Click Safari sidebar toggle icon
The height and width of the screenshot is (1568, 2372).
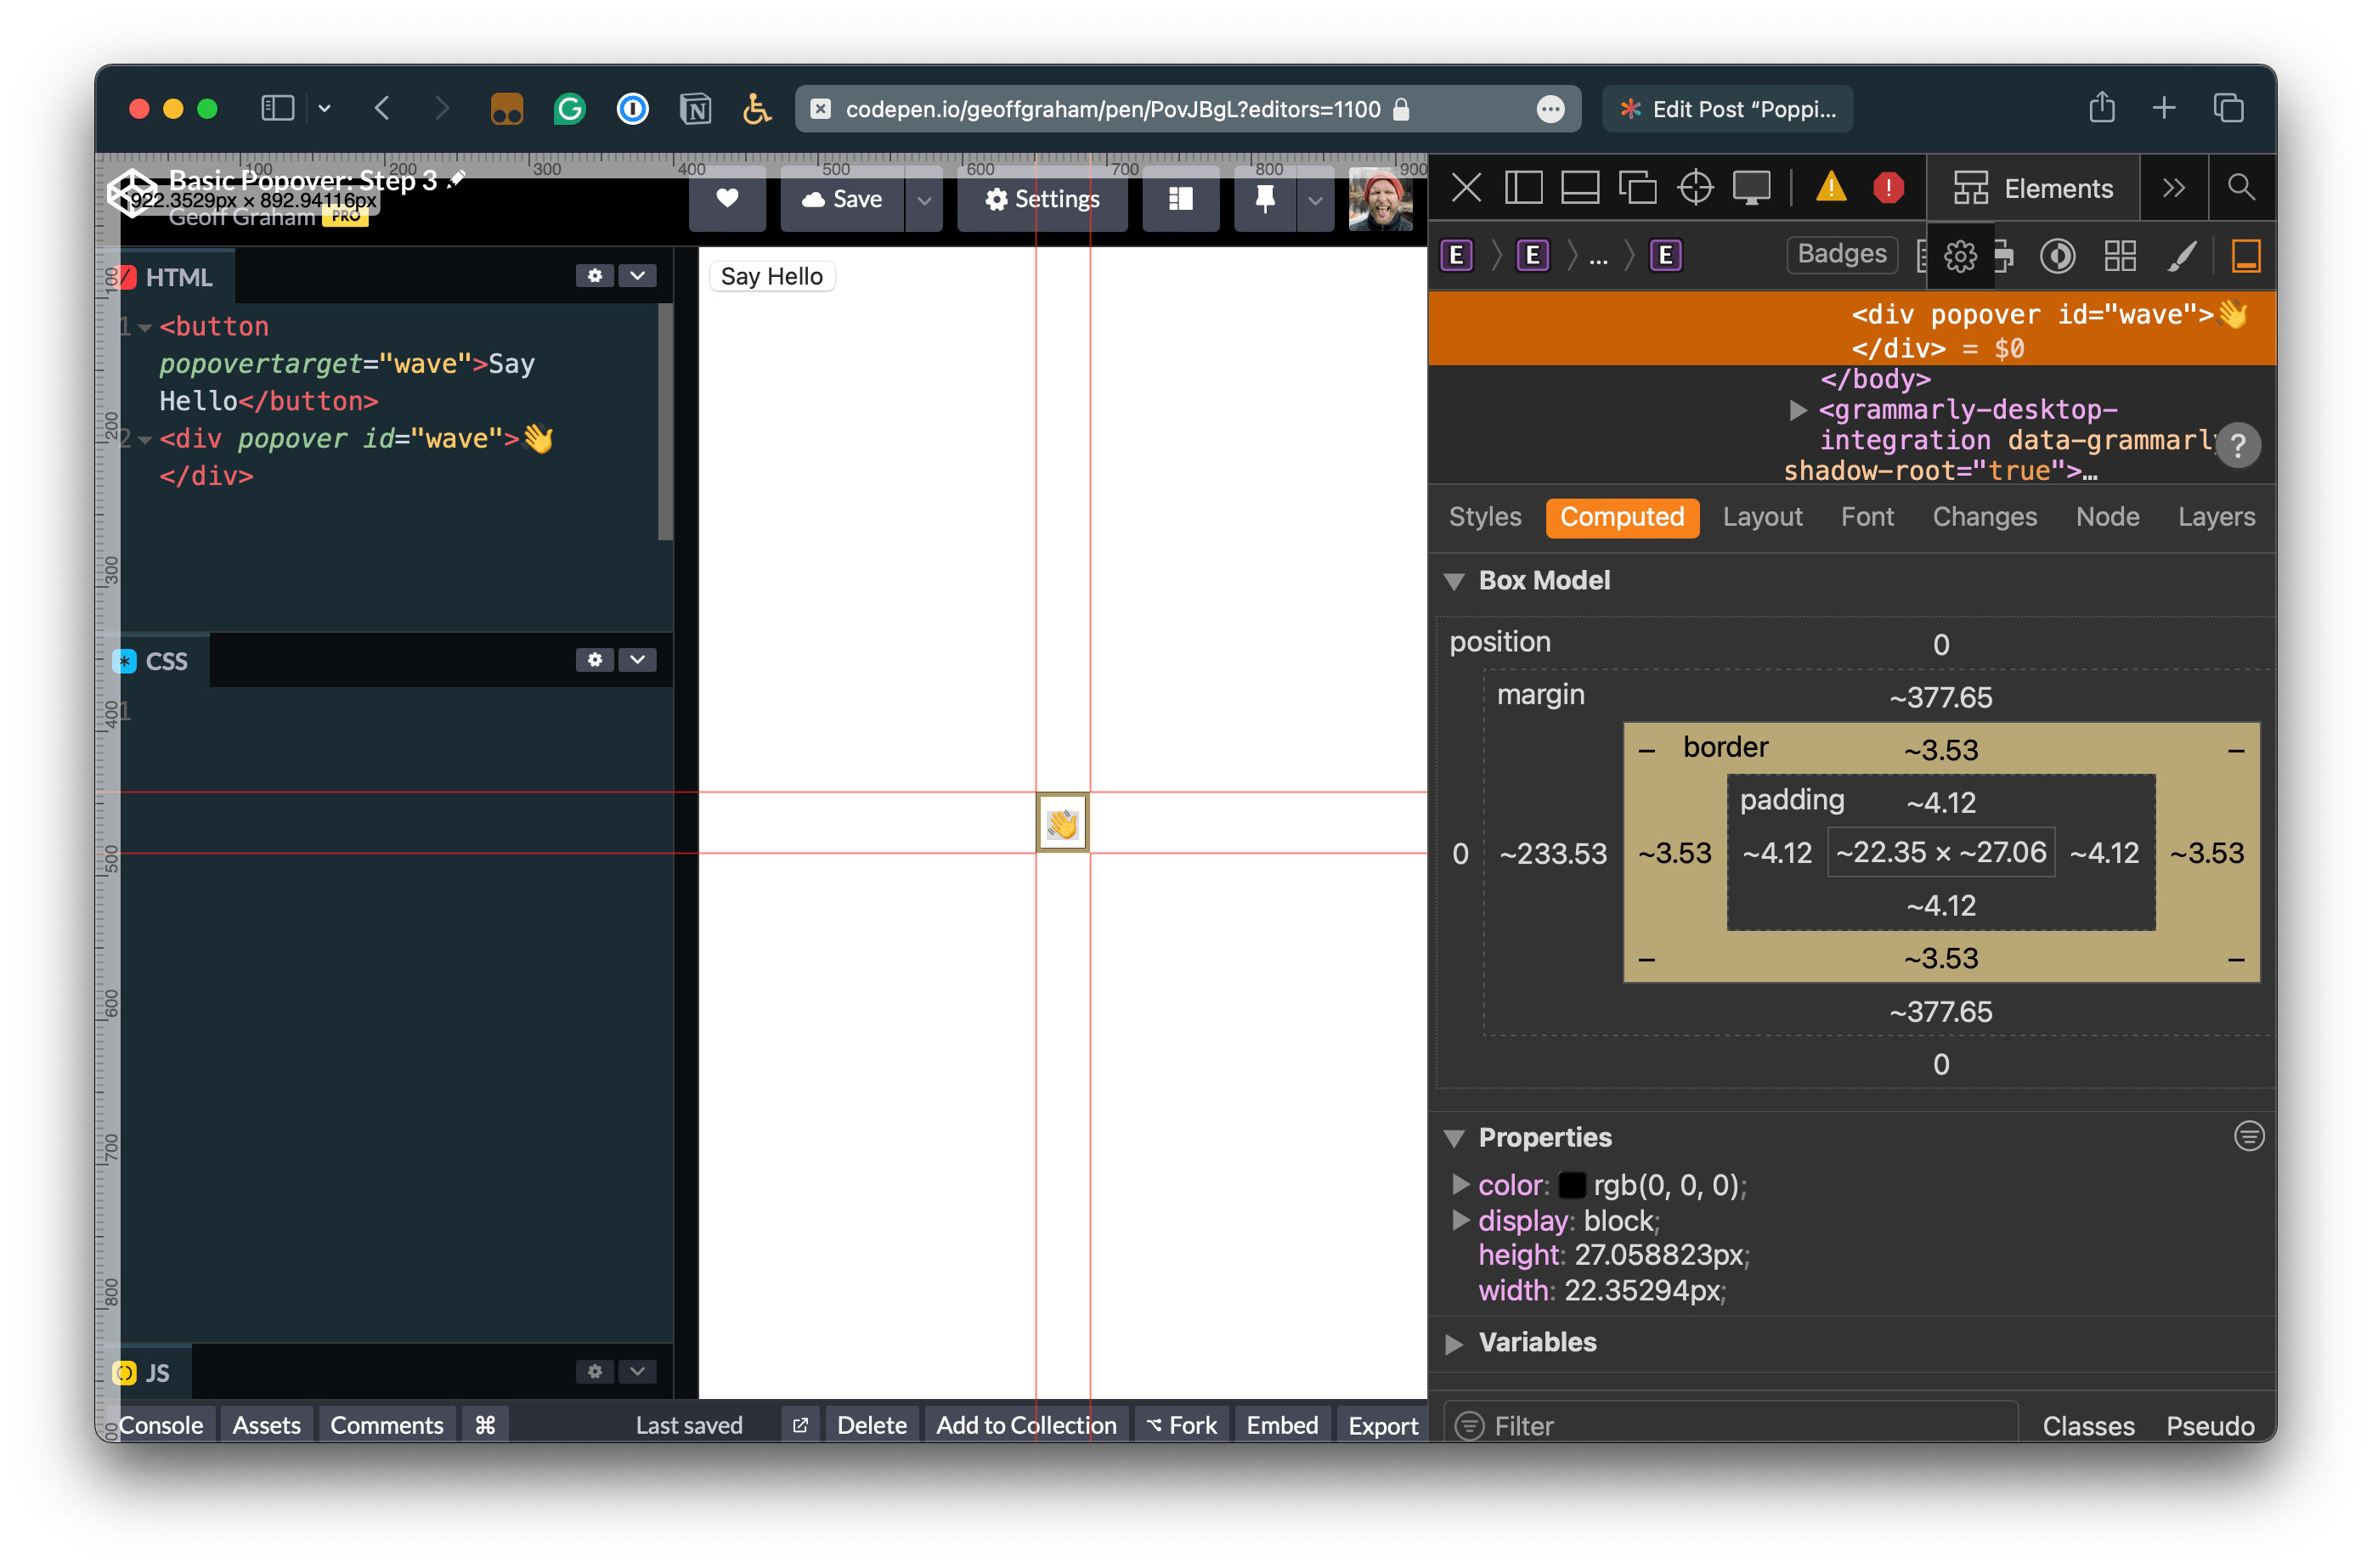pyautogui.click(x=277, y=108)
